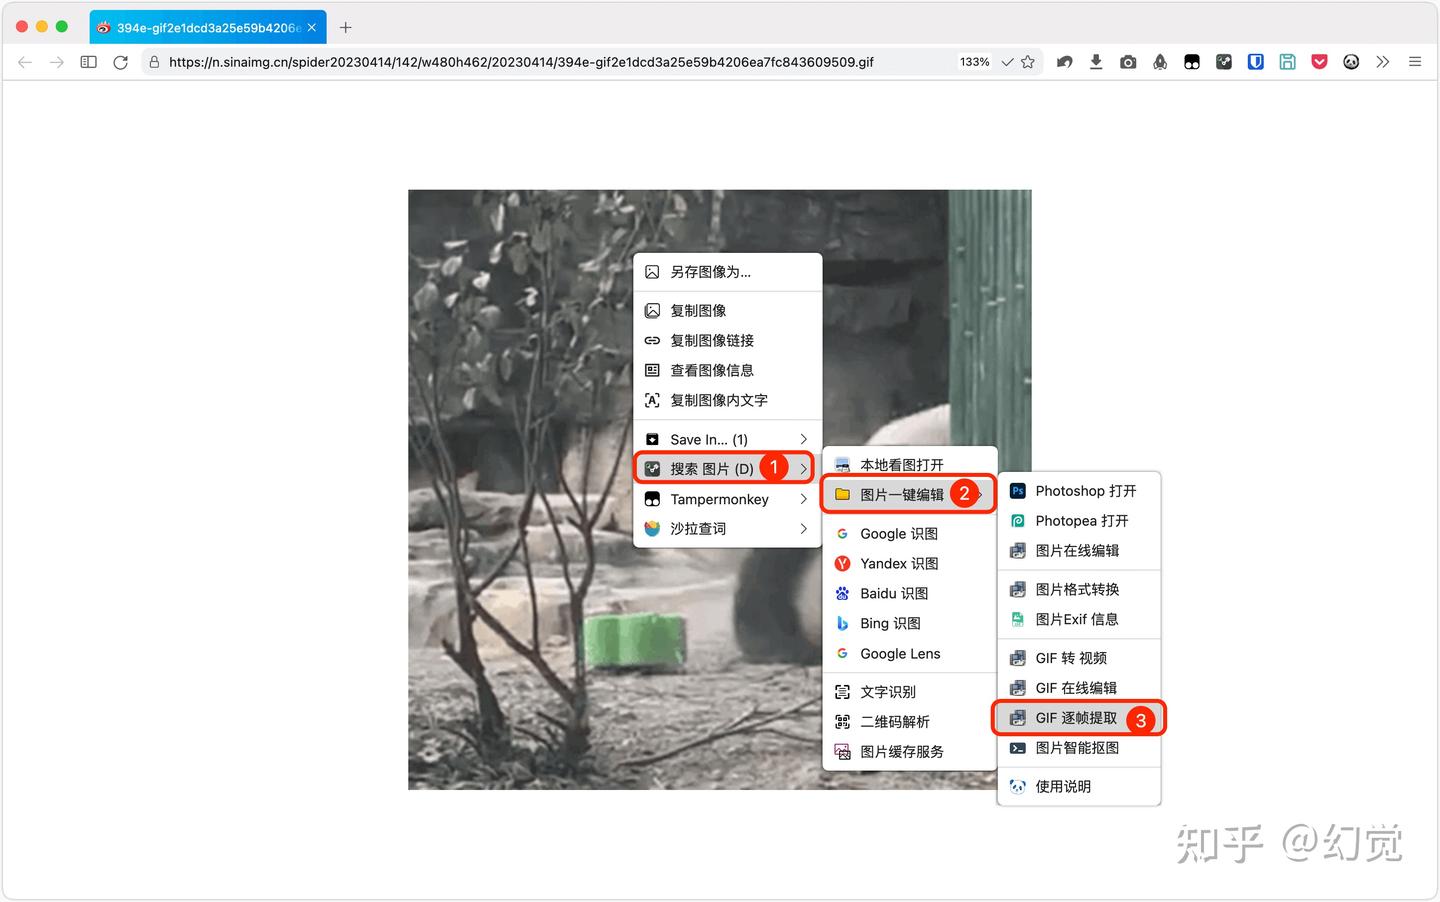Select the screenshot camera icon
1440x902 pixels.
point(1128,61)
